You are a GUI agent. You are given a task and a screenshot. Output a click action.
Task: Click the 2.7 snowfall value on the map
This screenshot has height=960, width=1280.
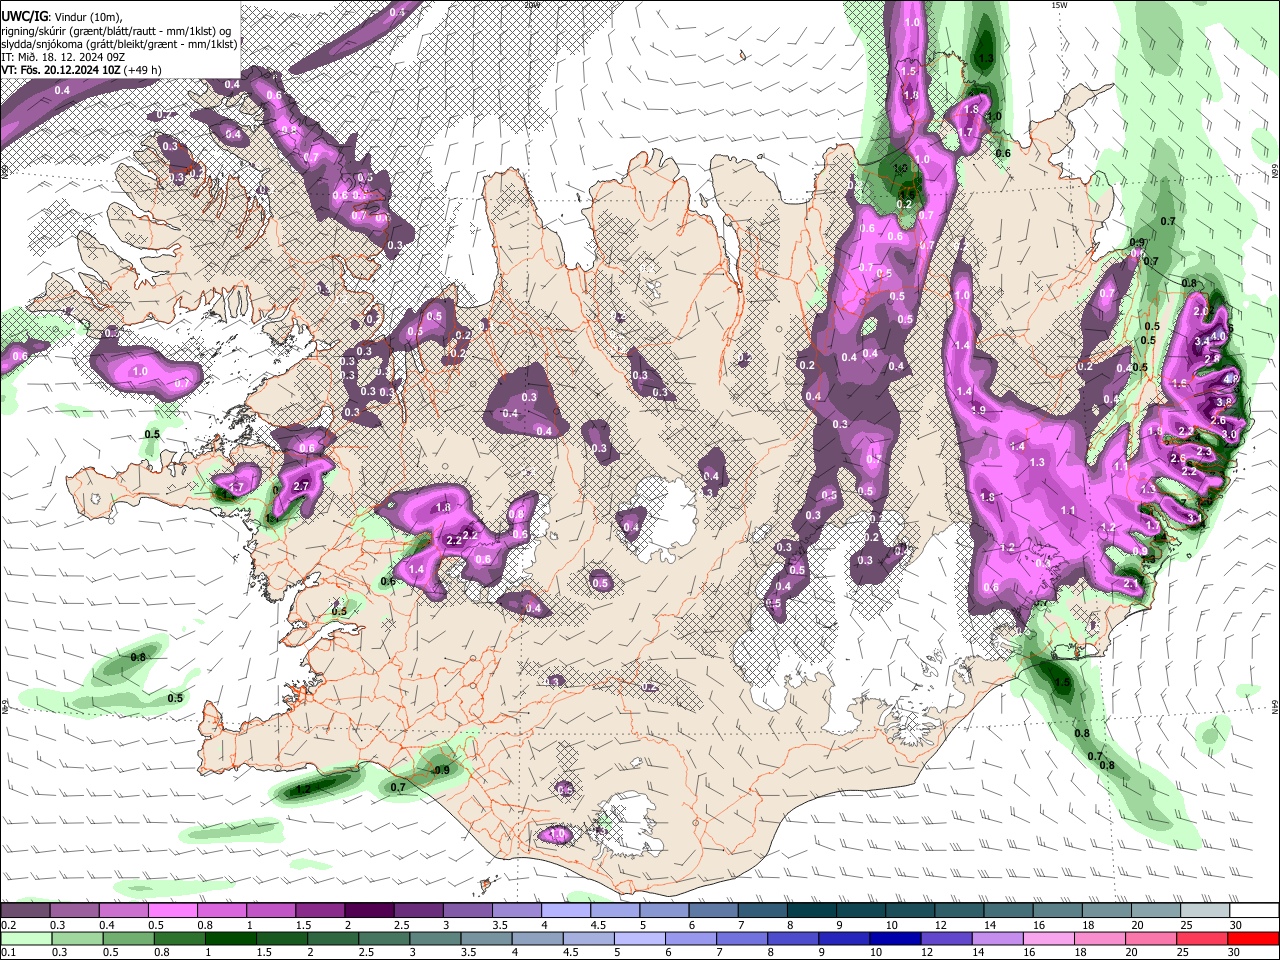pos(300,487)
